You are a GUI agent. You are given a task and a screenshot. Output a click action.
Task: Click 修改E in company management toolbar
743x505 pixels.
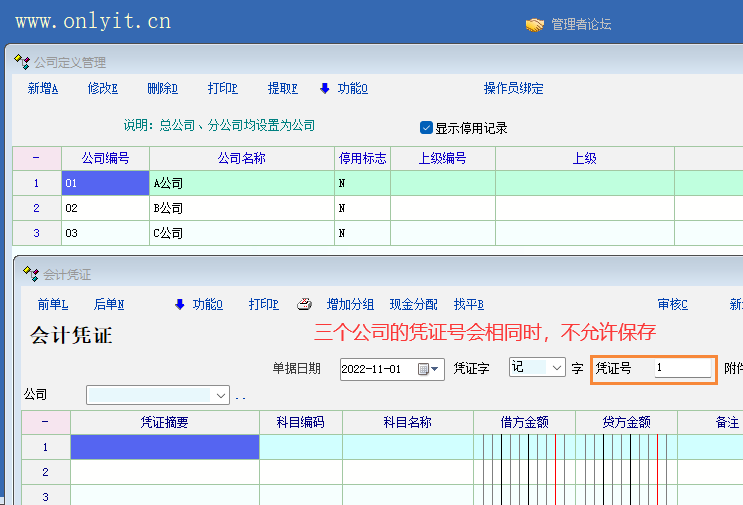102,88
